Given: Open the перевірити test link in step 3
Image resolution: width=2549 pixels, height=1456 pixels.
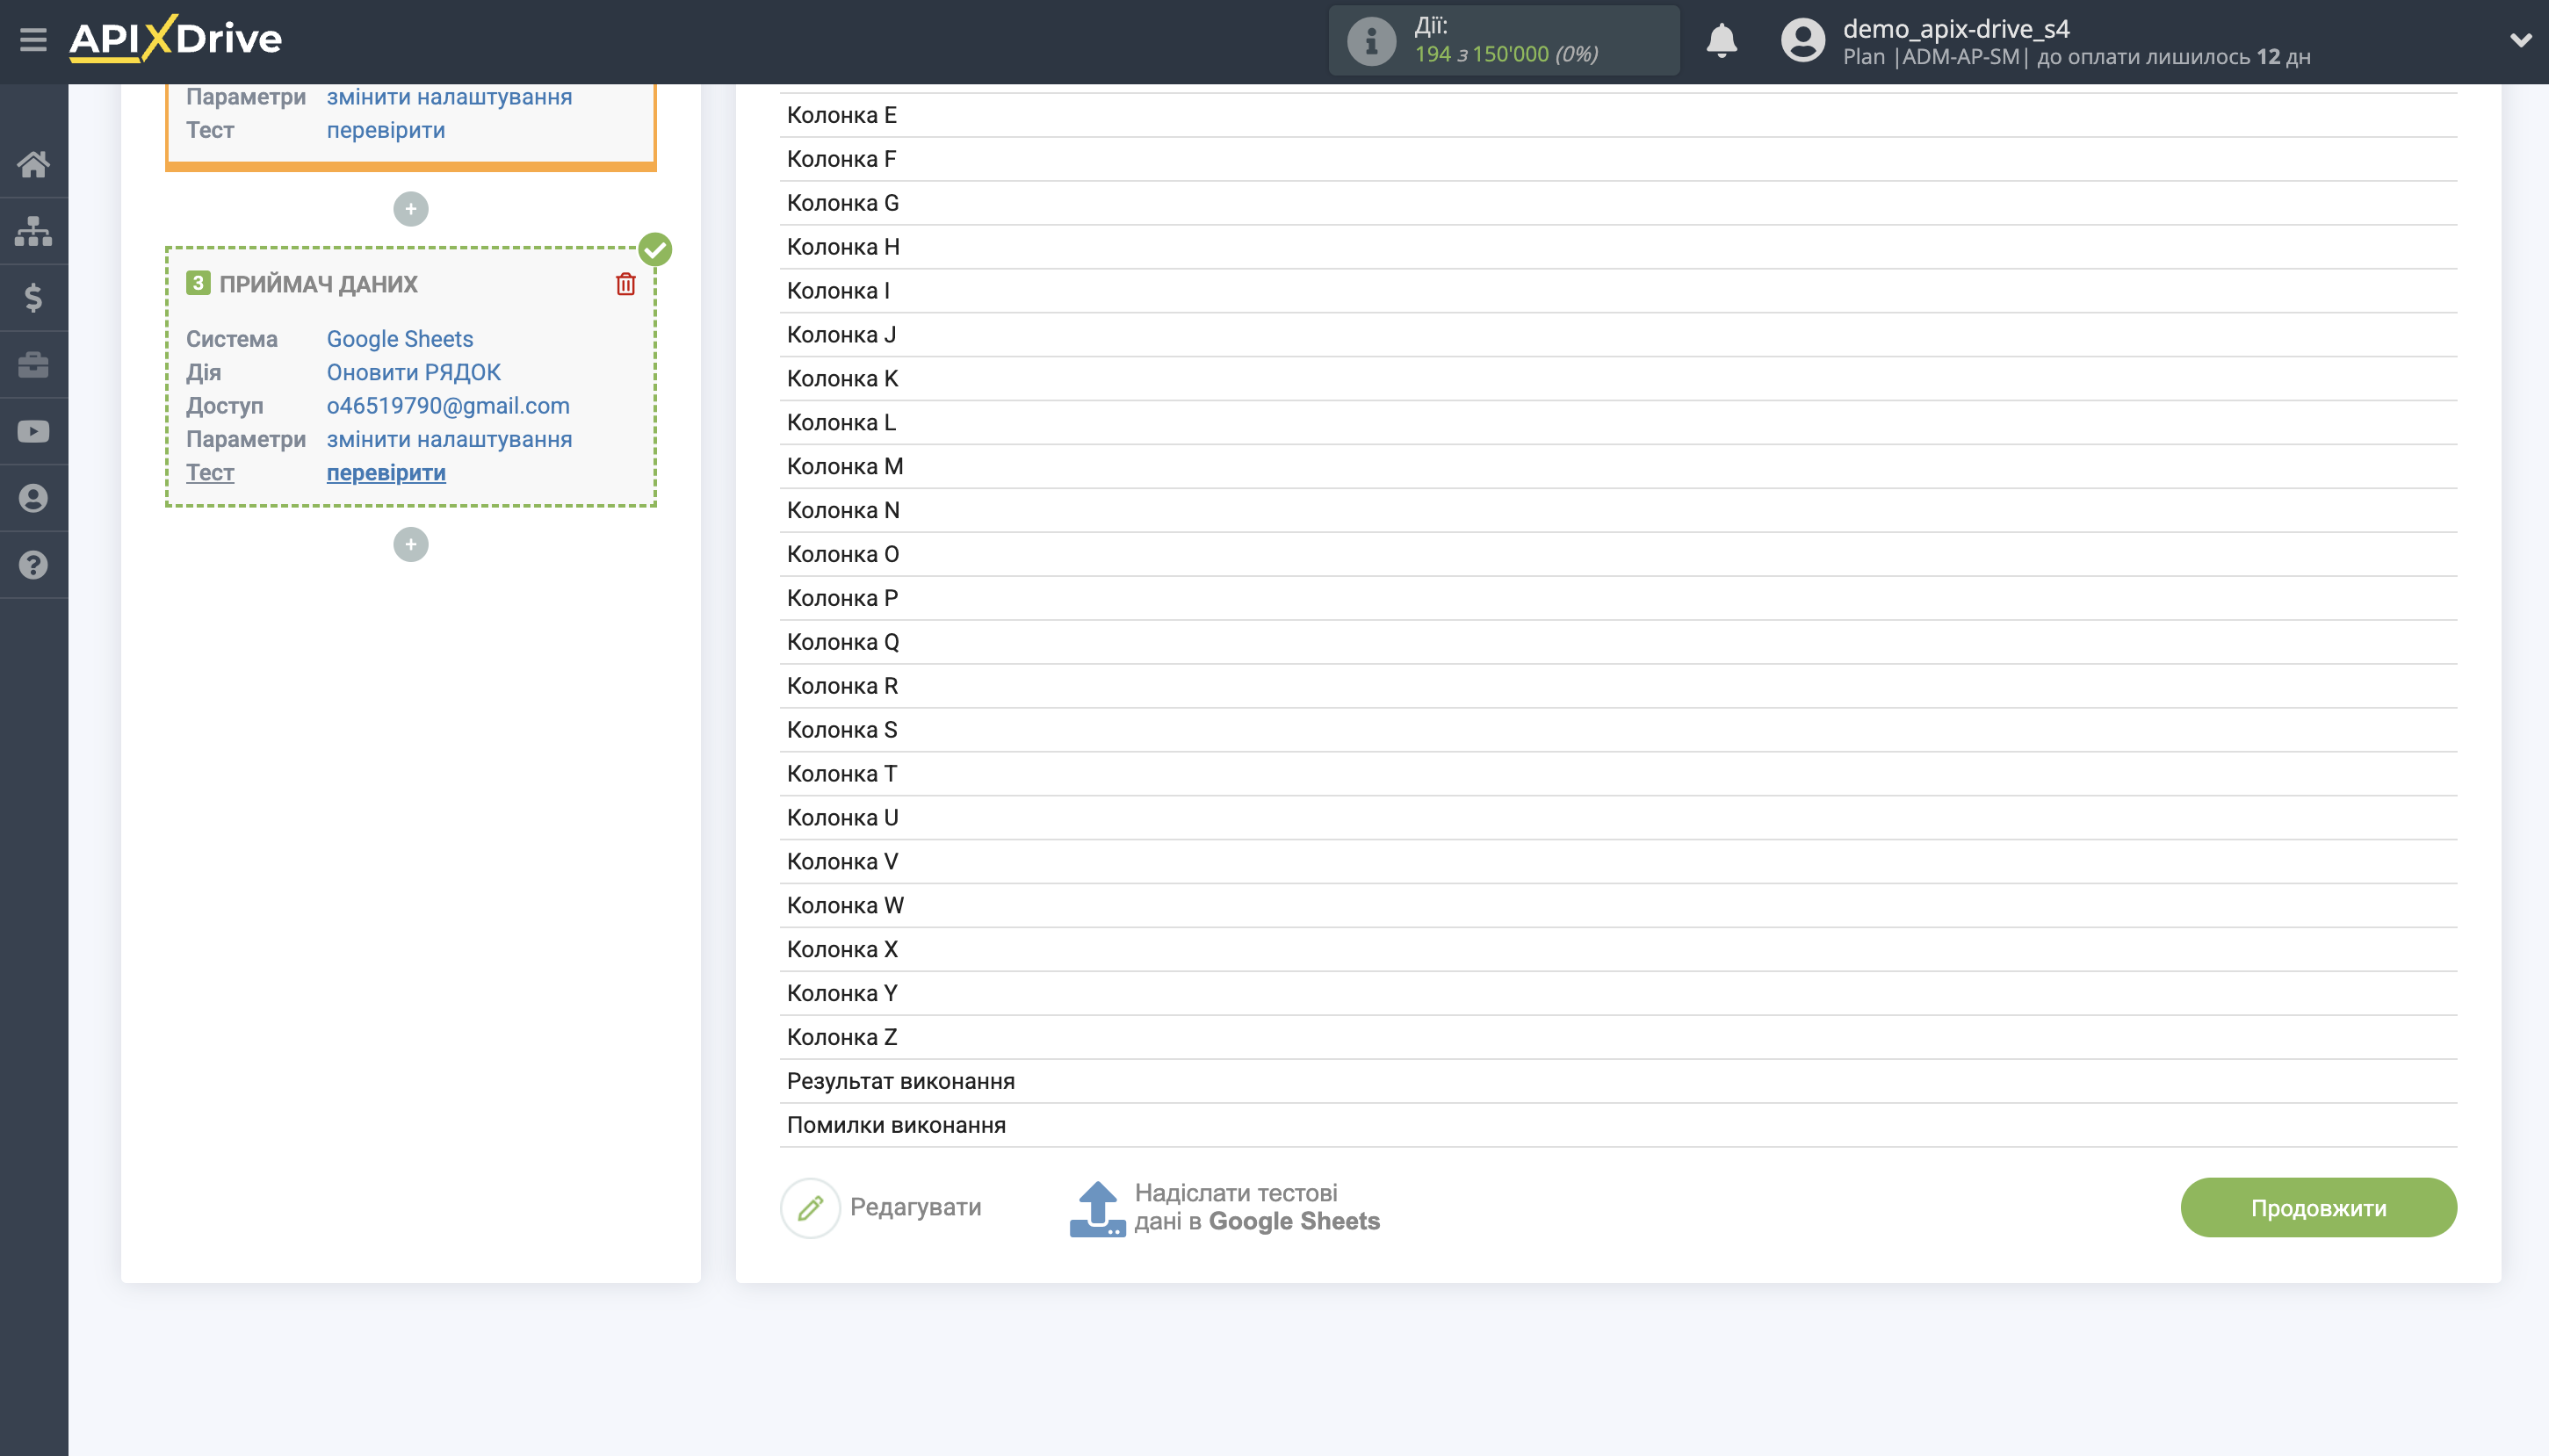Looking at the screenshot, I should point(385,472).
